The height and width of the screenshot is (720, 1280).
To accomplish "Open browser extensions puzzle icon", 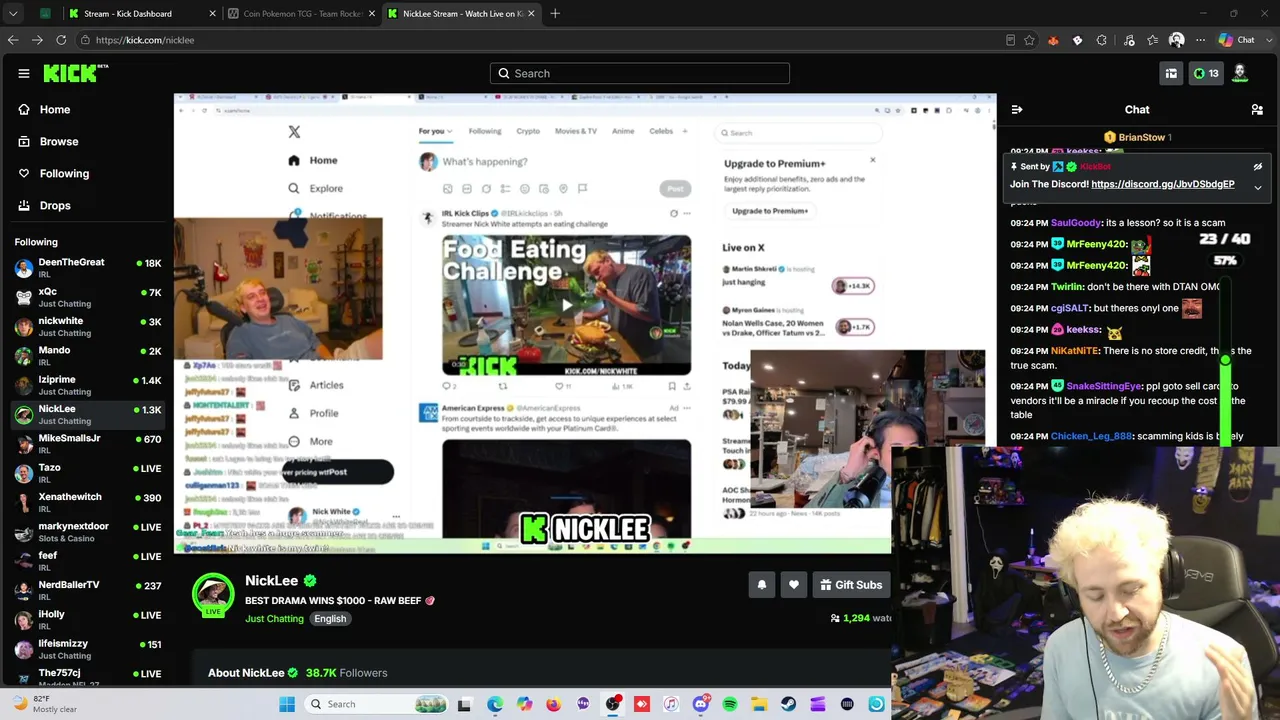I will [x=1101, y=40].
